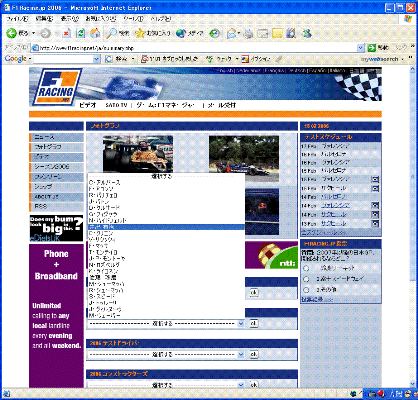Open SATO TV in the top navigation
Screen dimensions: 418x400
tap(116, 105)
